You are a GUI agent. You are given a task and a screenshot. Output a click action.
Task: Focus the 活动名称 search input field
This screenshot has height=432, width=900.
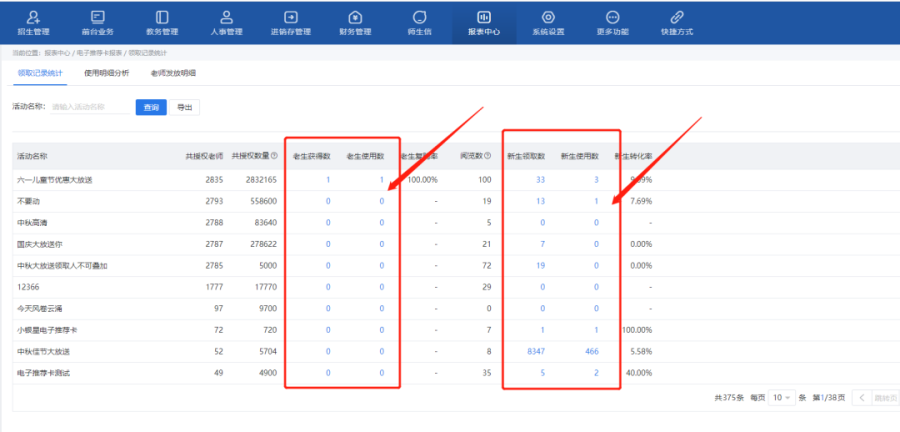pos(90,106)
